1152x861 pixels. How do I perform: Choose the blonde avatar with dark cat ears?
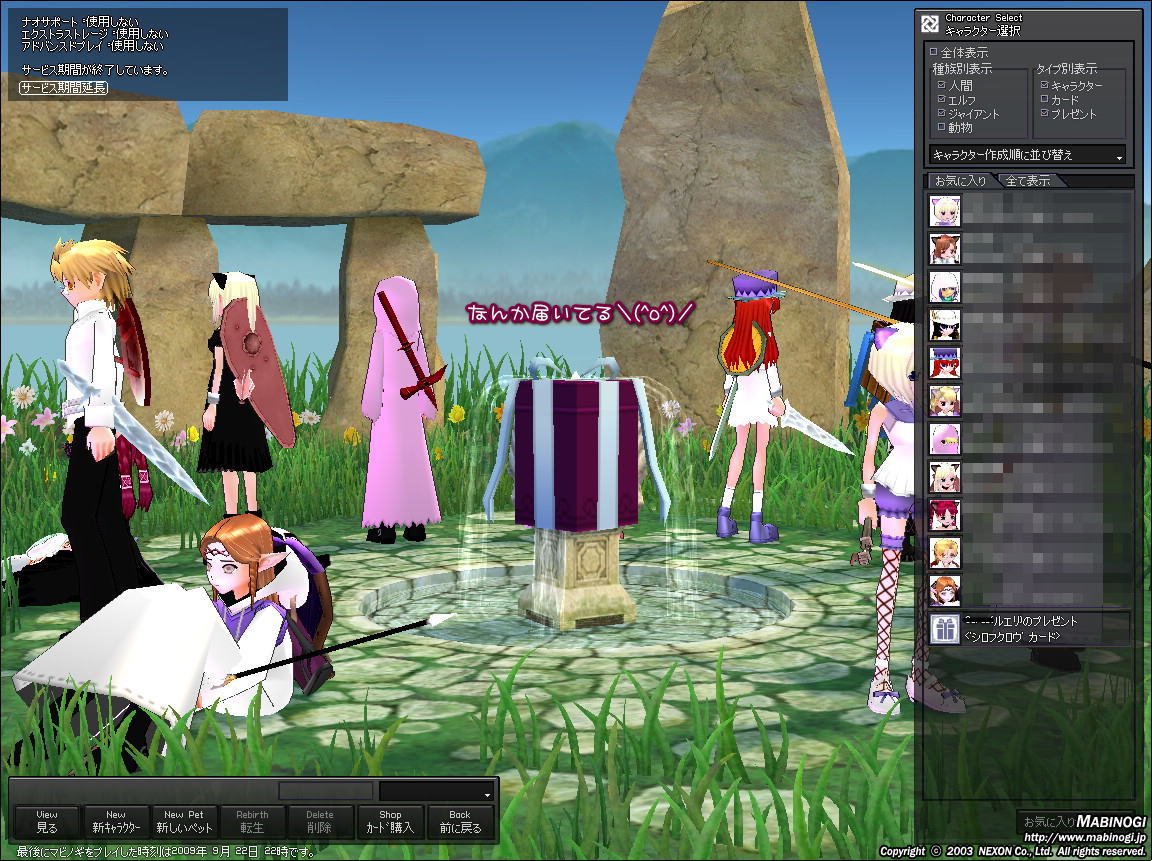click(x=945, y=478)
